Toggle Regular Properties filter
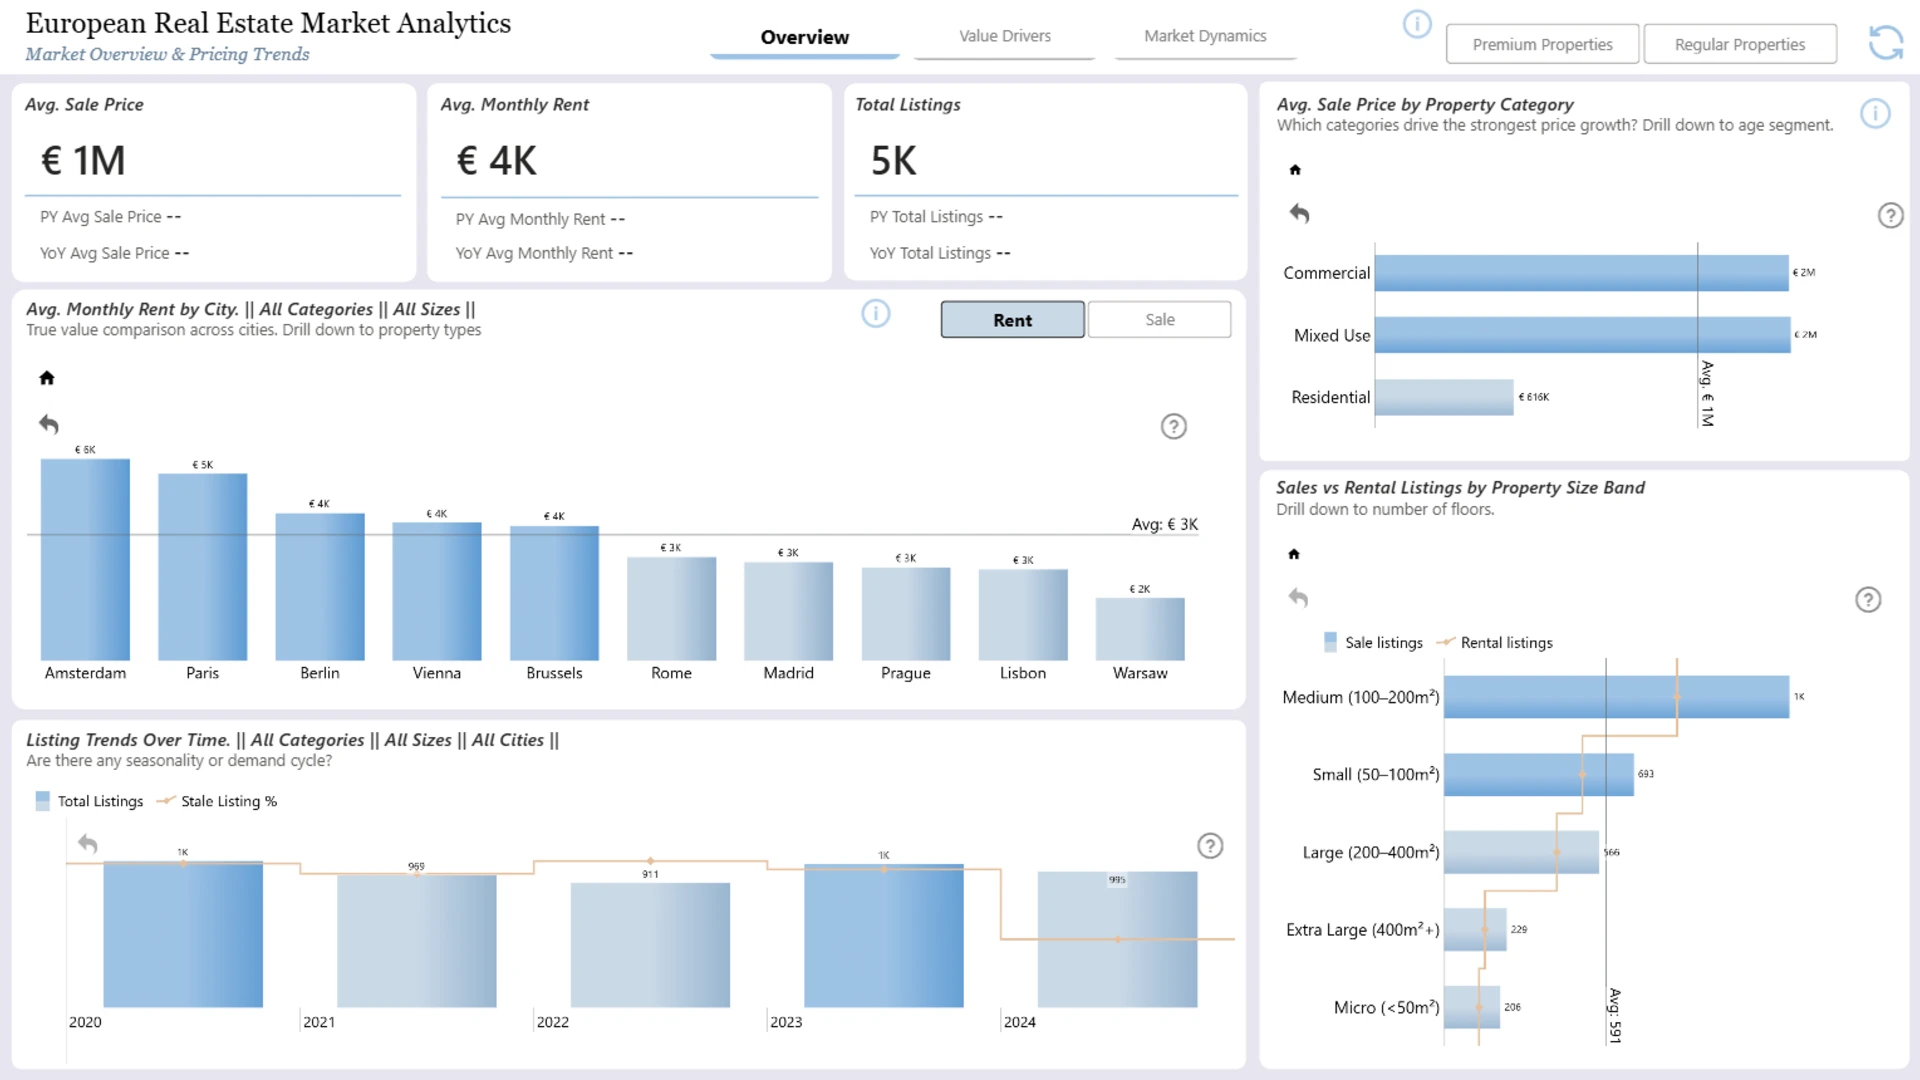Image resolution: width=1920 pixels, height=1080 pixels. [1739, 44]
